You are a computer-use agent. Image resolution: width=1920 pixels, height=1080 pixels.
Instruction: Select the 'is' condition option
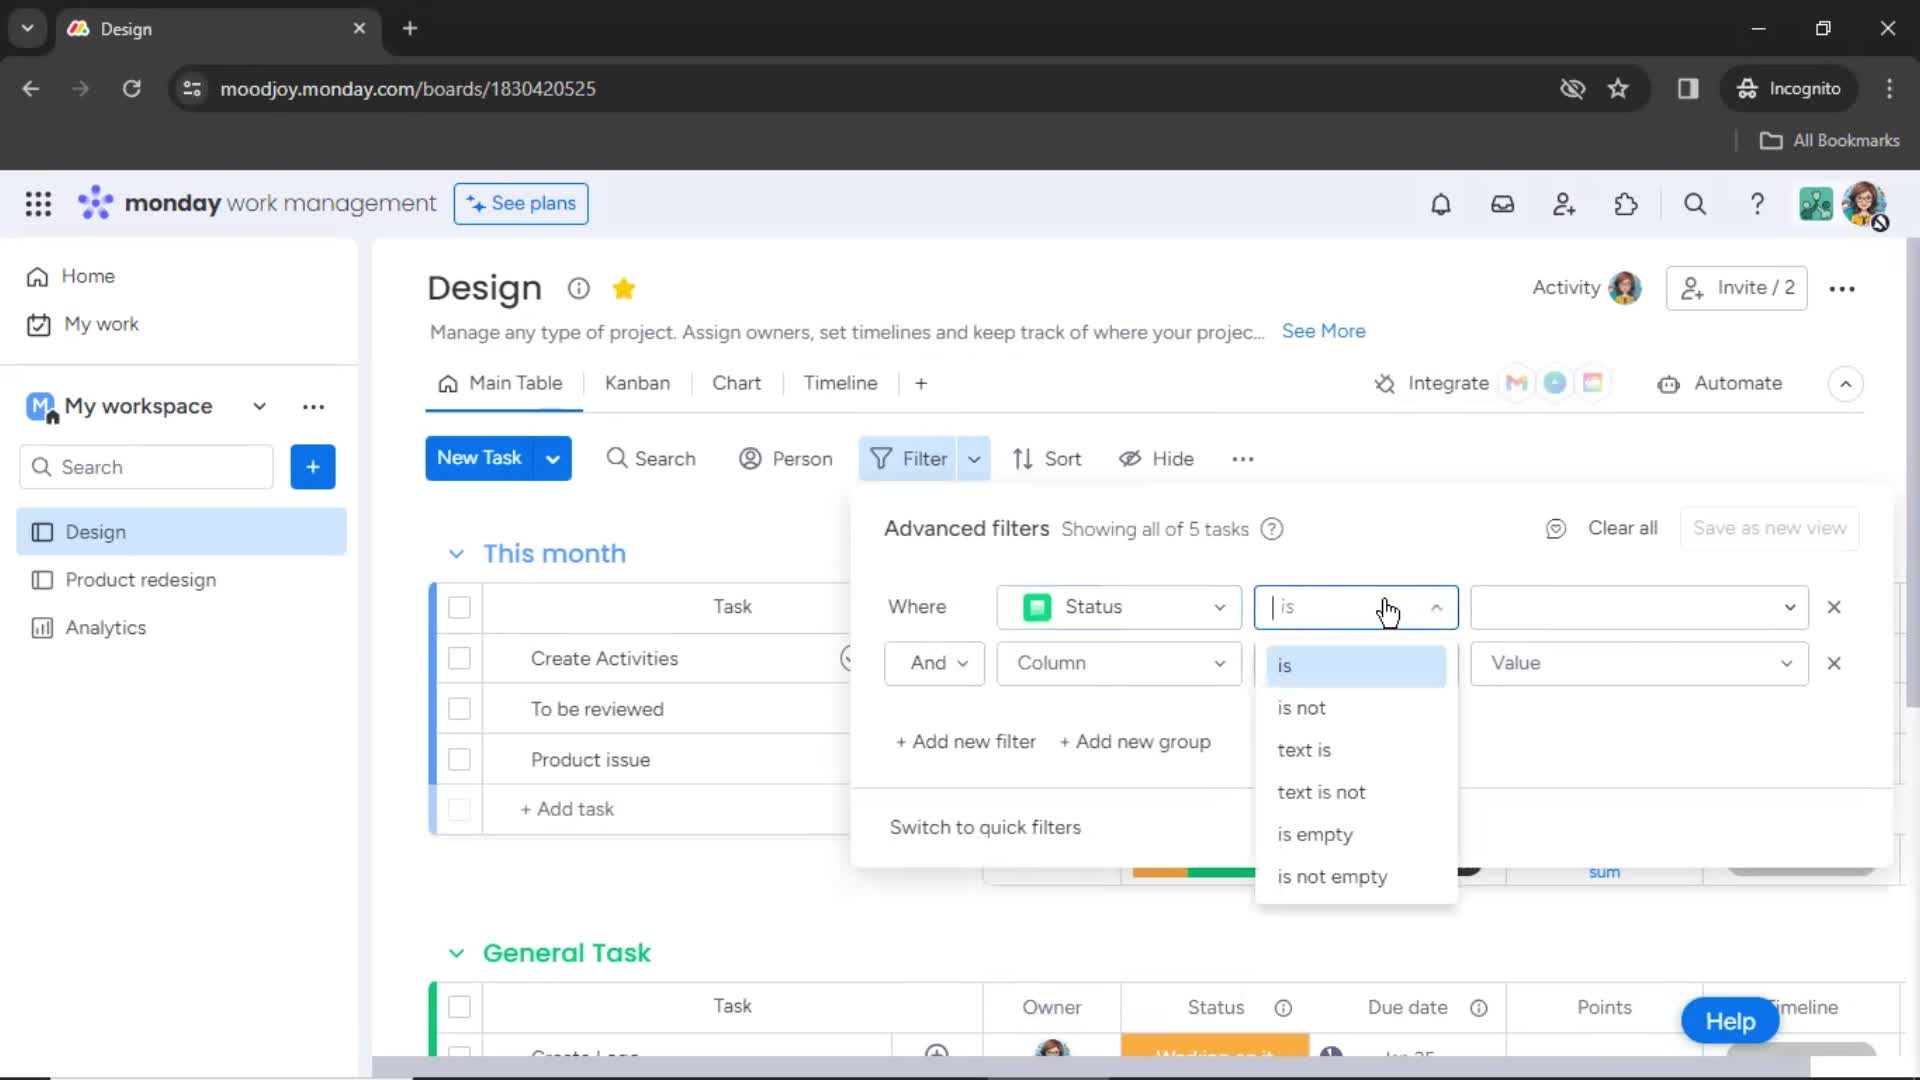[x=1355, y=666]
